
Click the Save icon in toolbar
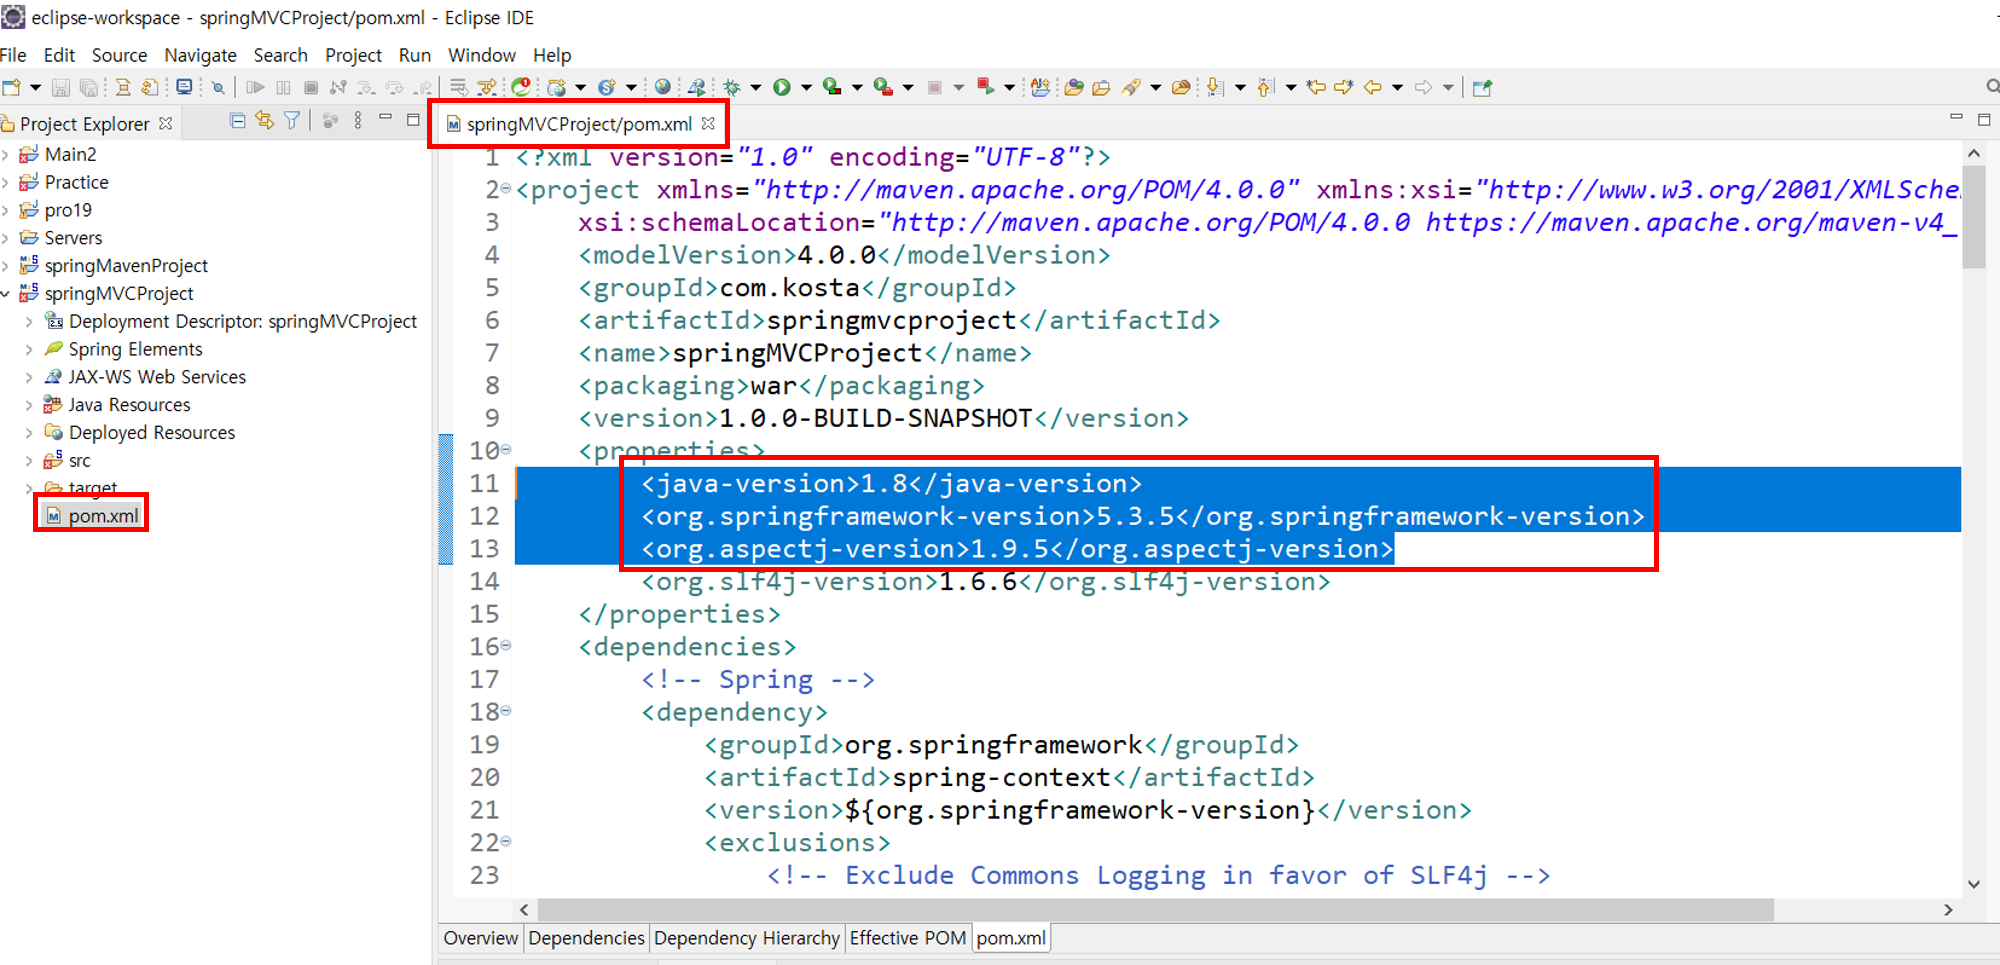(x=61, y=87)
